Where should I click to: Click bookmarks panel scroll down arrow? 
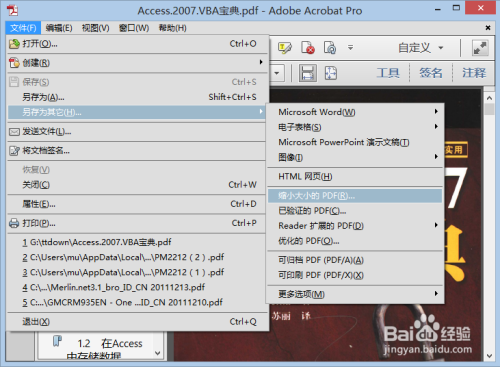(158, 353)
